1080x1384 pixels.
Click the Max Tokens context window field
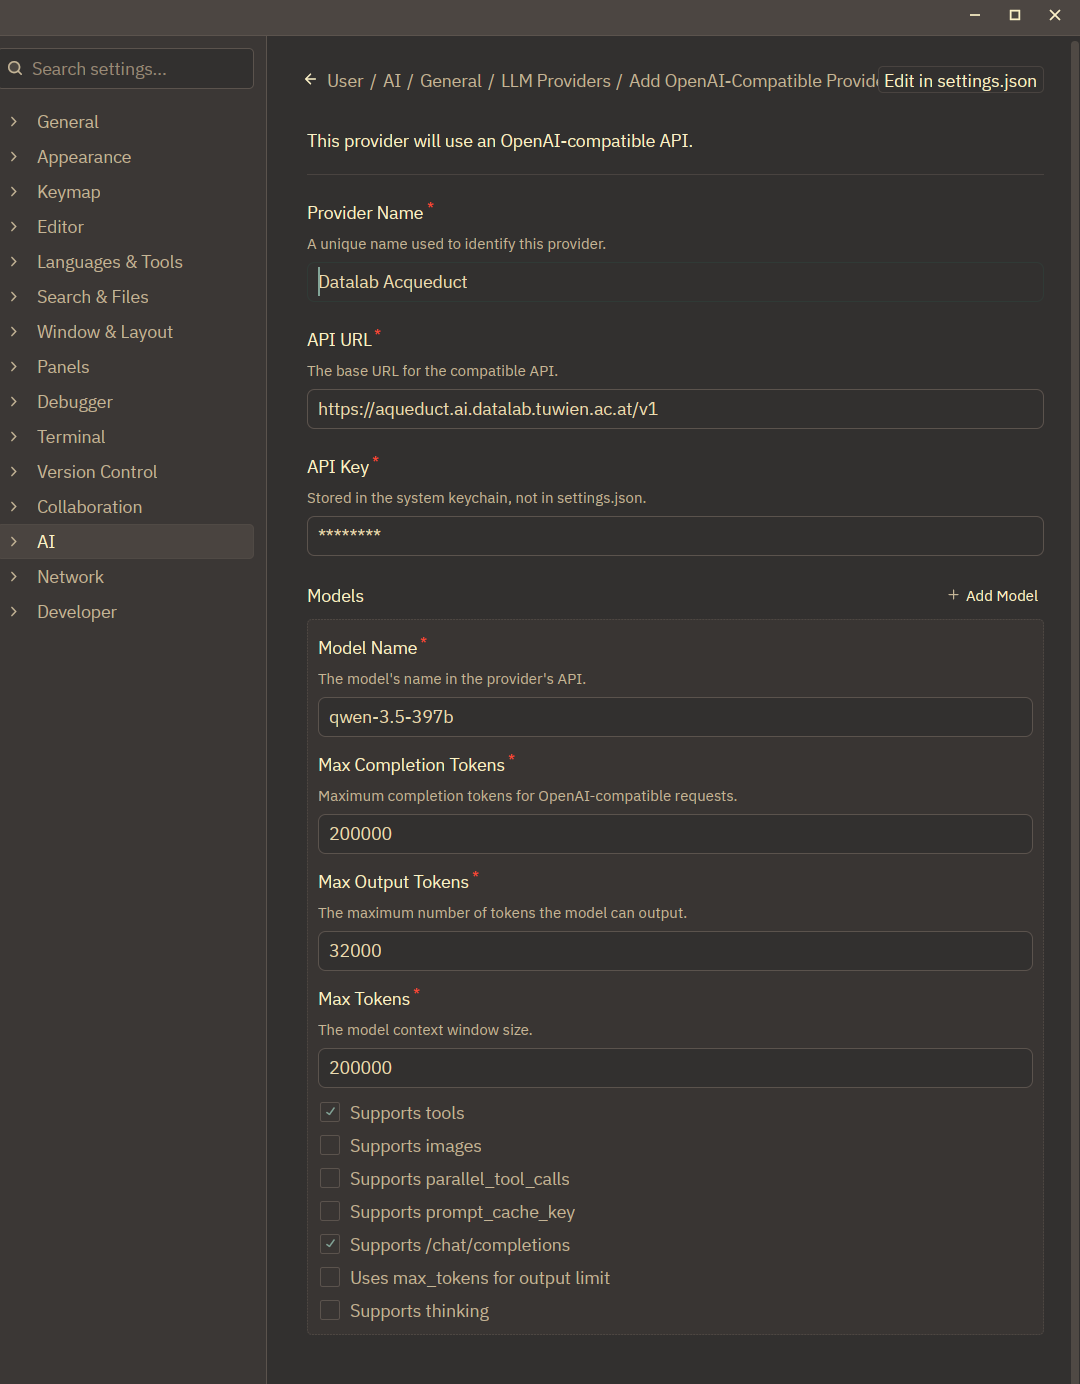(x=675, y=1068)
